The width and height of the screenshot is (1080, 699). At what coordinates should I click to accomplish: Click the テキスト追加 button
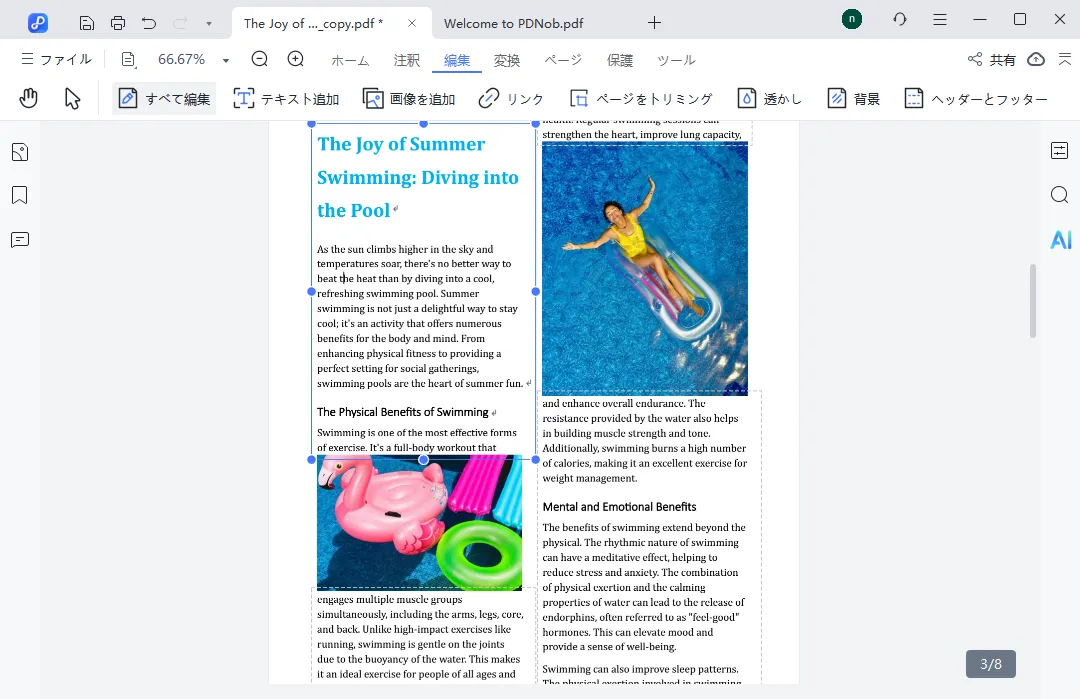[286, 98]
